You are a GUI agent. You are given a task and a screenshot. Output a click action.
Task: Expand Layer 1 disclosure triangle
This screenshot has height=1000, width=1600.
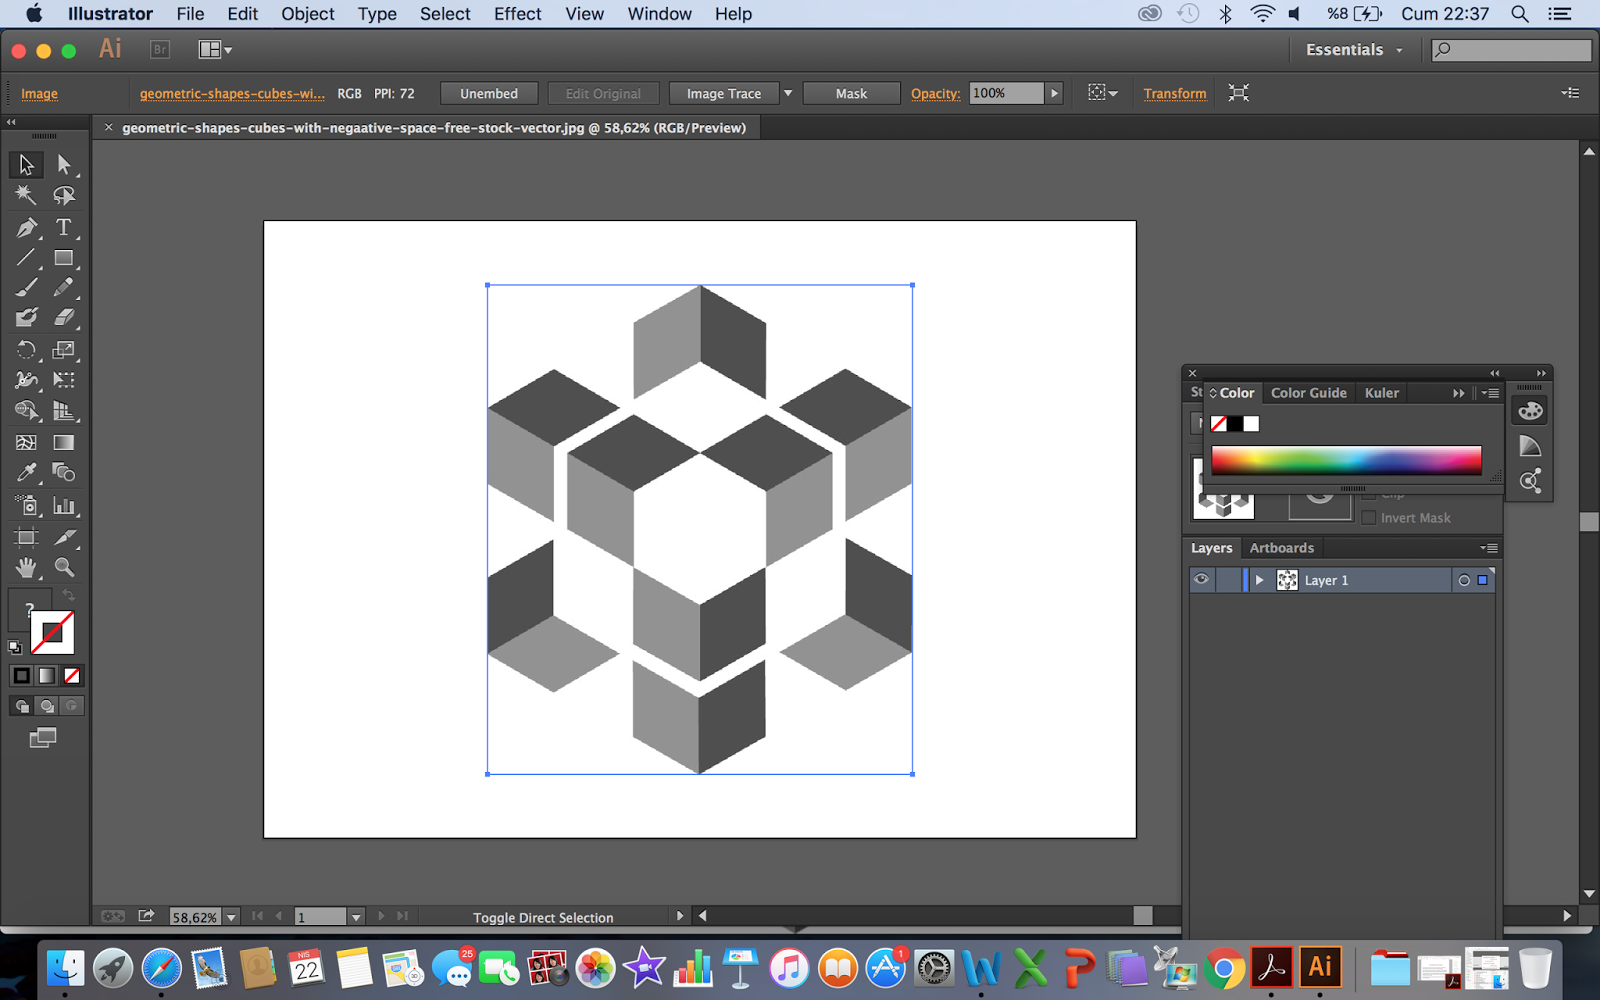(1260, 580)
